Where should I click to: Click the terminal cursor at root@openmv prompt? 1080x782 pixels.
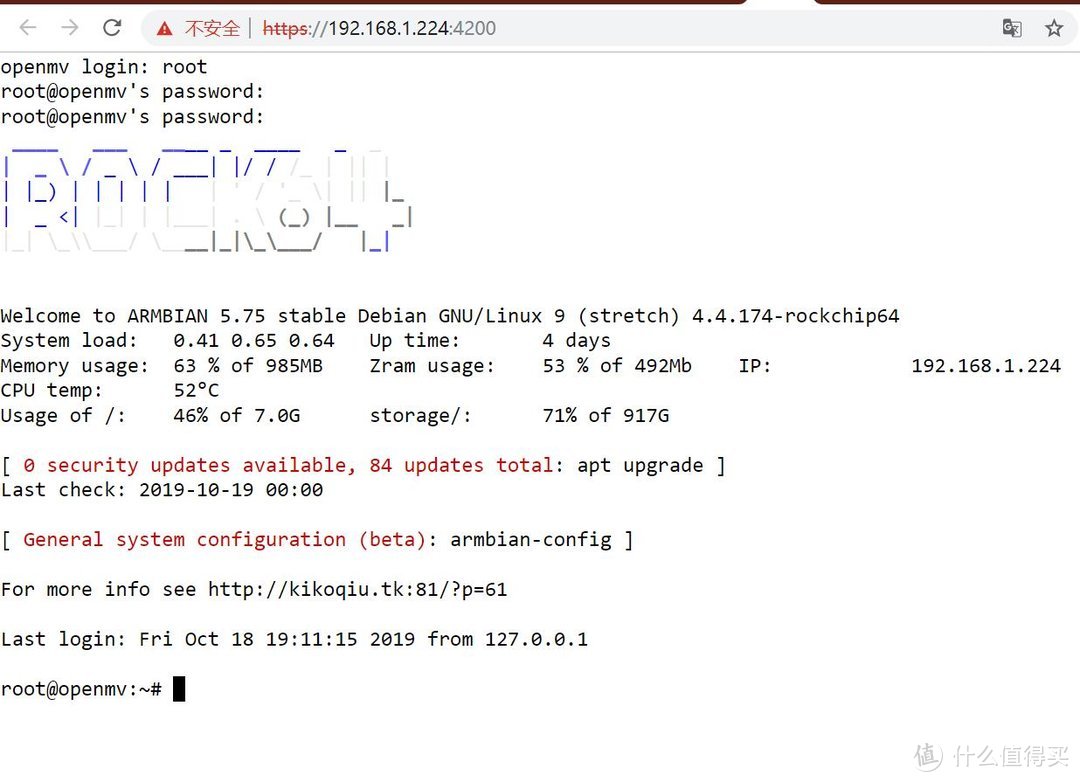pos(179,688)
